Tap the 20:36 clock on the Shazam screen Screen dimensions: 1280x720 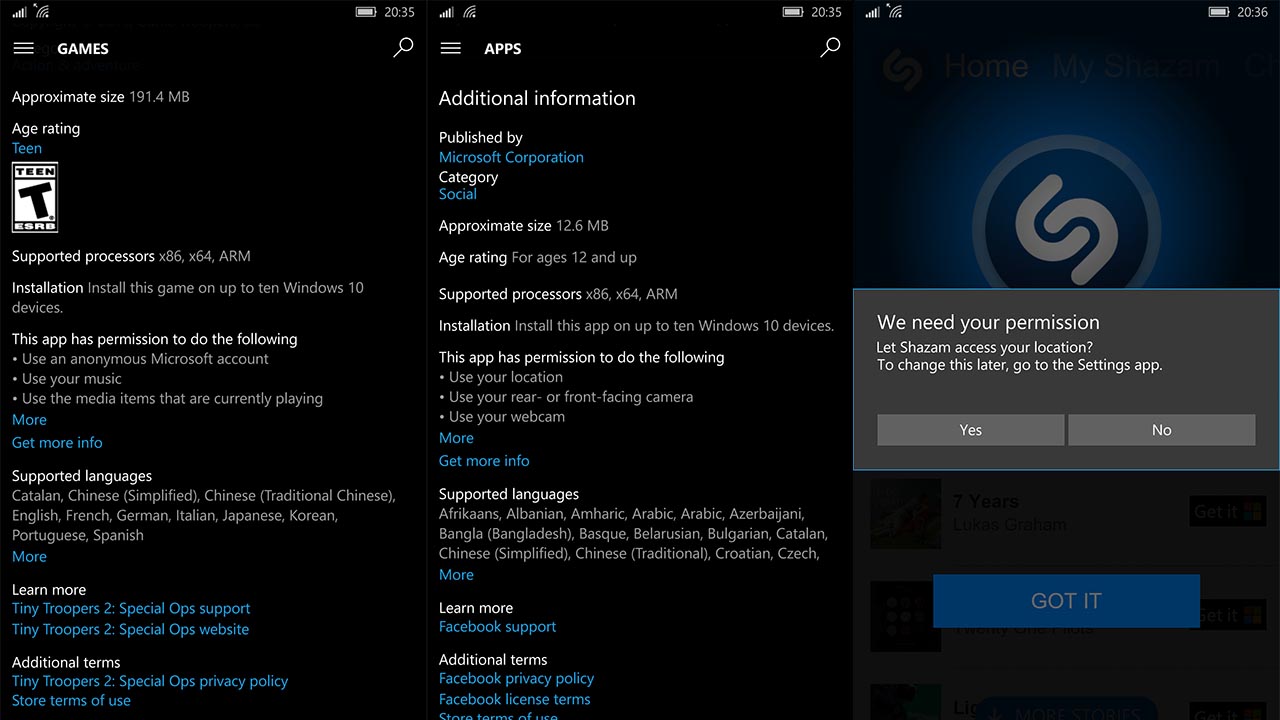click(1252, 12)
